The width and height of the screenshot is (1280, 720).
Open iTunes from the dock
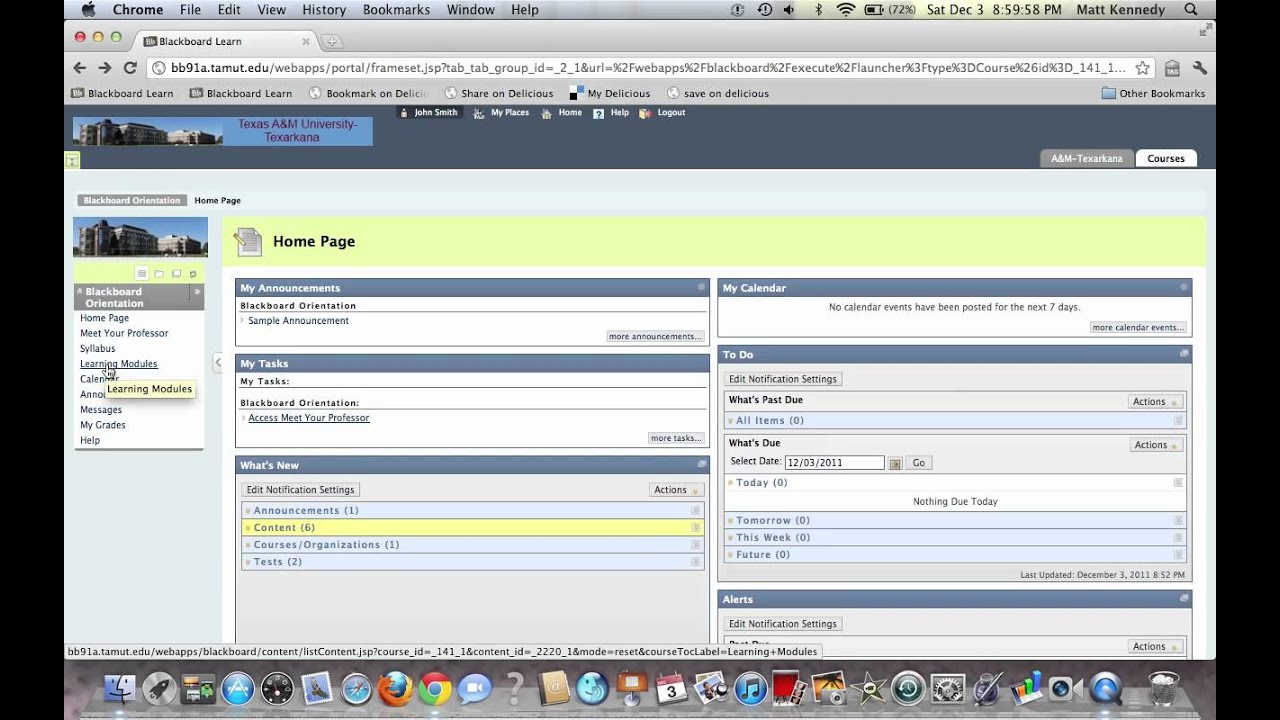[750, 688]
